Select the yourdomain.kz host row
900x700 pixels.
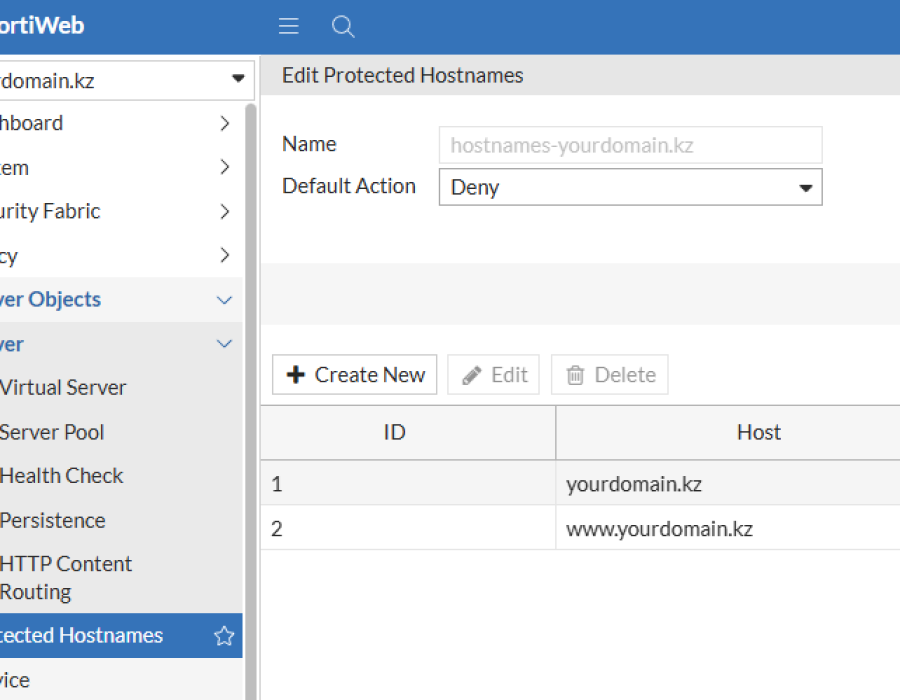coord(580,483)
